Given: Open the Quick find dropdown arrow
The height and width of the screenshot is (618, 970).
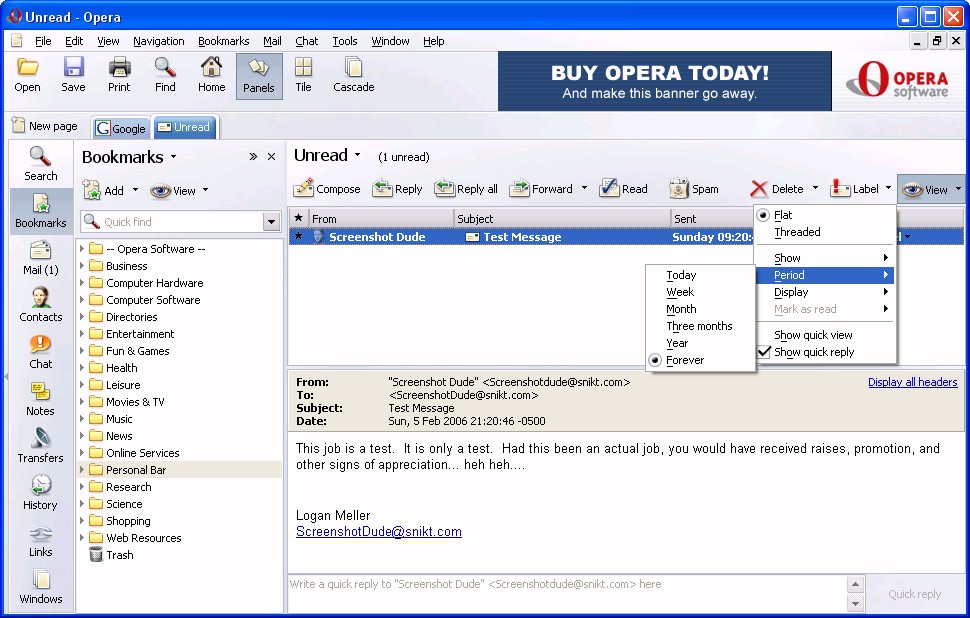Looking at the screenshot, I should pyautogui.click(x=271, y=222).
